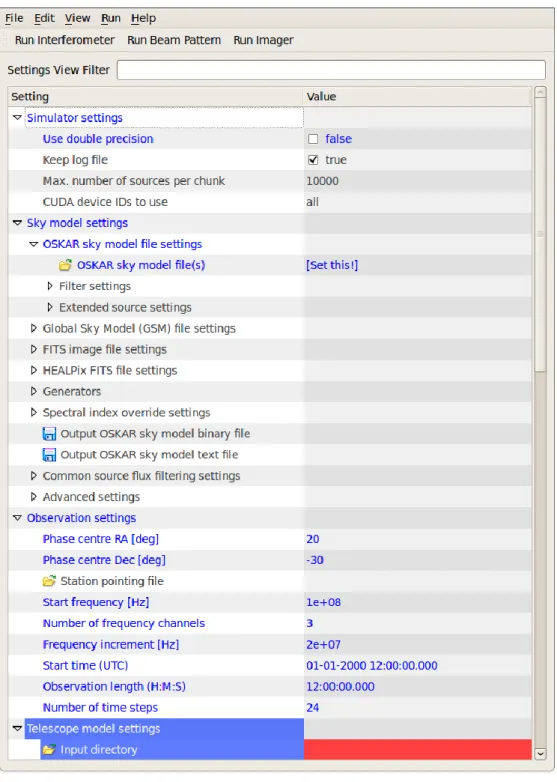Open the Help menu
Viewport: 557px width, 782px height.
tap(144, 18)
